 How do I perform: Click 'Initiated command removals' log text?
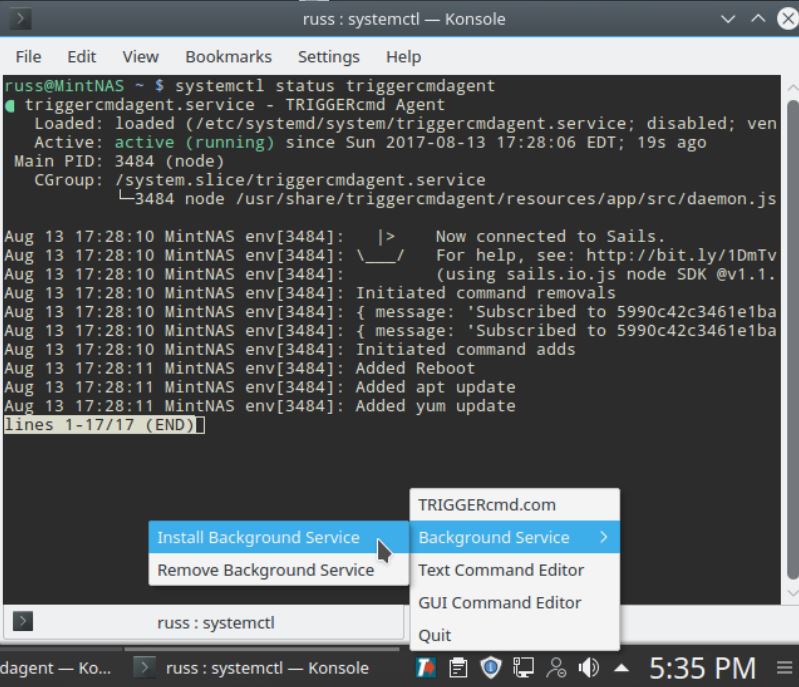point(485,293)
